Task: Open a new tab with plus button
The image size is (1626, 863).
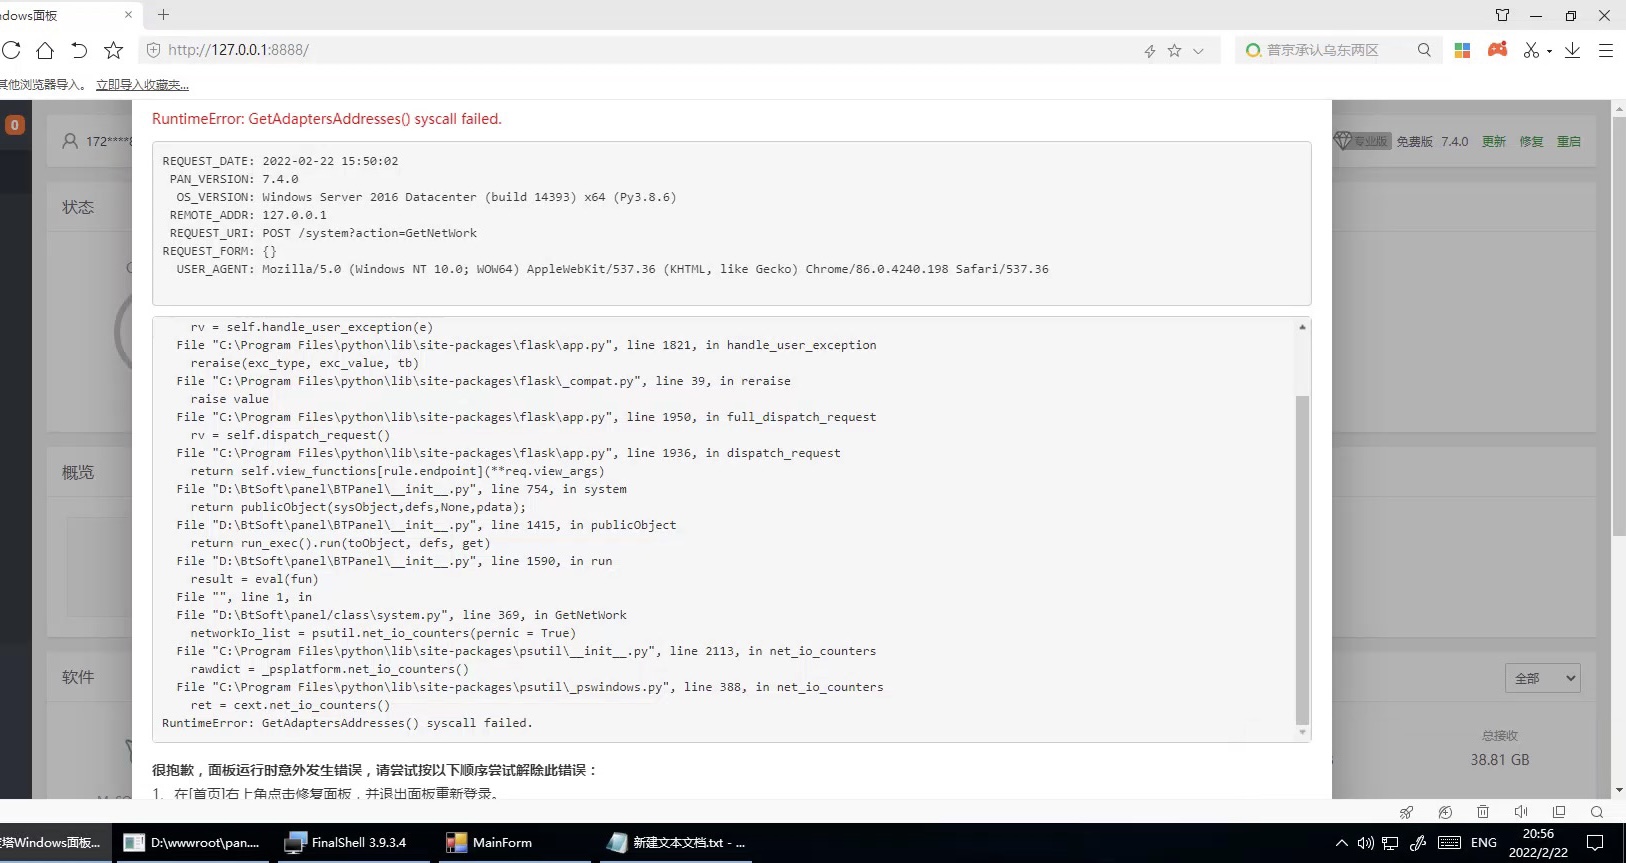Action: (x=163, y=15)
